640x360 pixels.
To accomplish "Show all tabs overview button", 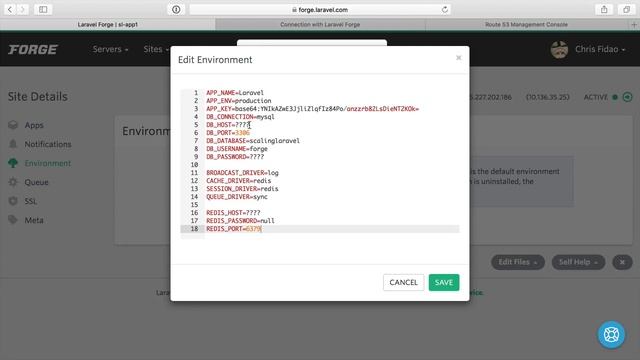I will point(627,9).
